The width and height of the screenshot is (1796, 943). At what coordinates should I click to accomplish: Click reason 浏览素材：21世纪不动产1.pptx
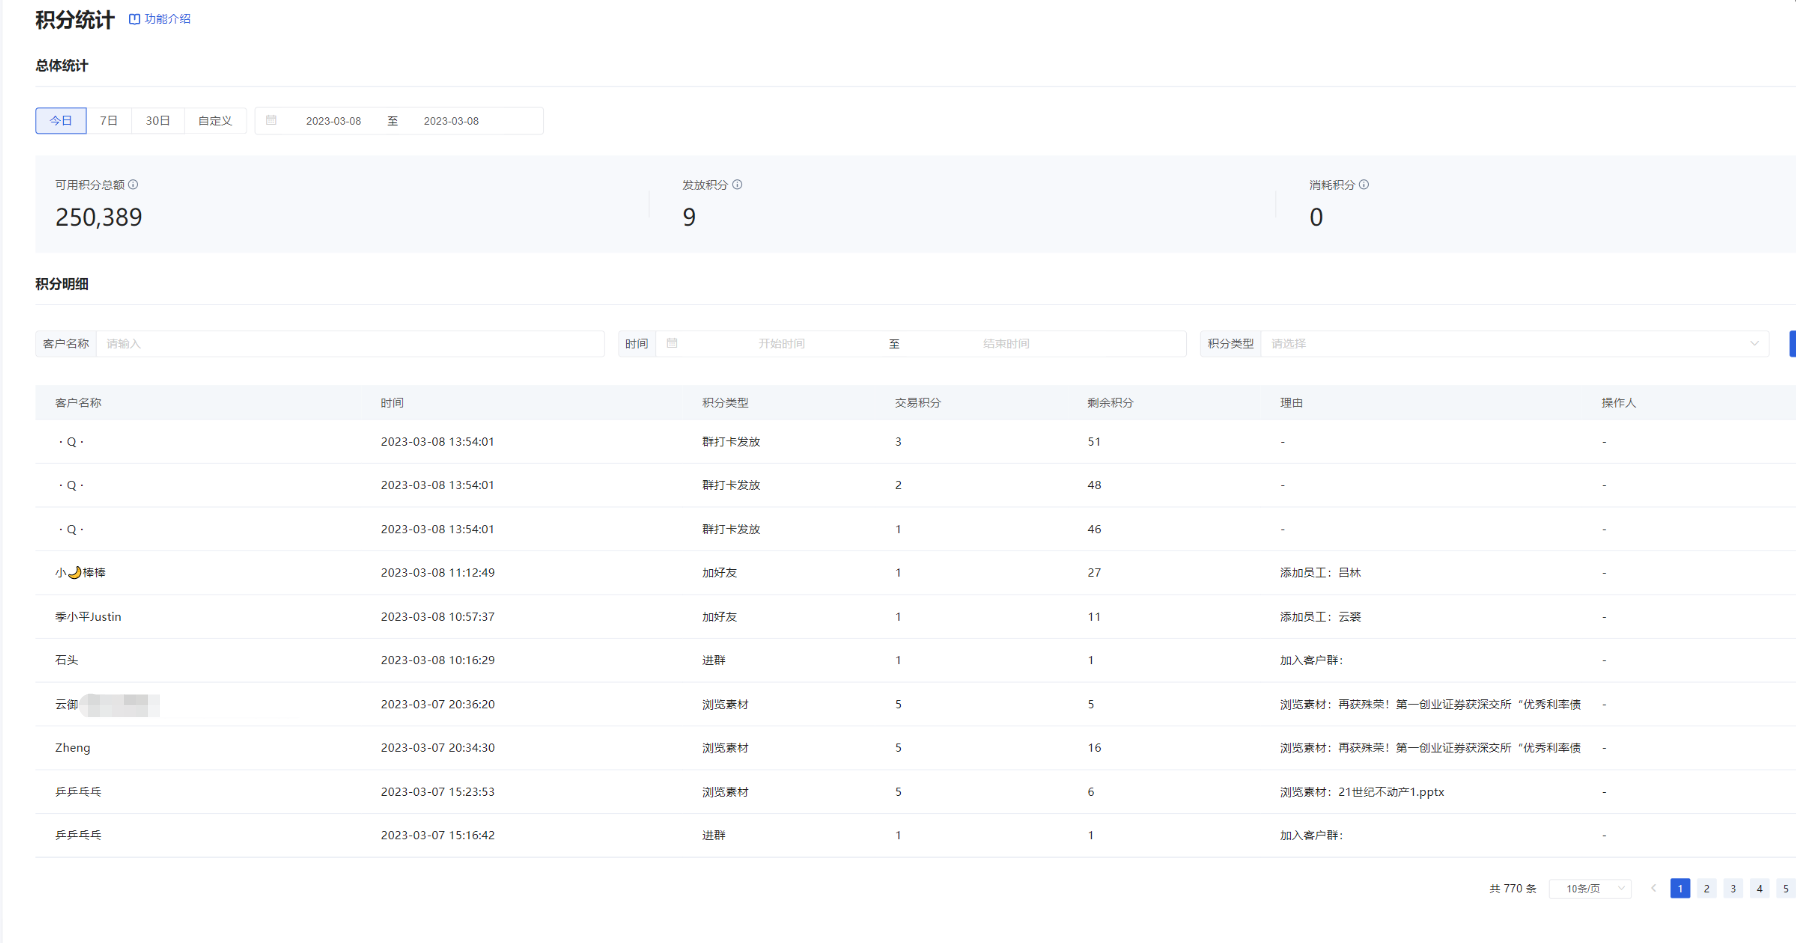pyautogui.click(x=1362, y=792)
